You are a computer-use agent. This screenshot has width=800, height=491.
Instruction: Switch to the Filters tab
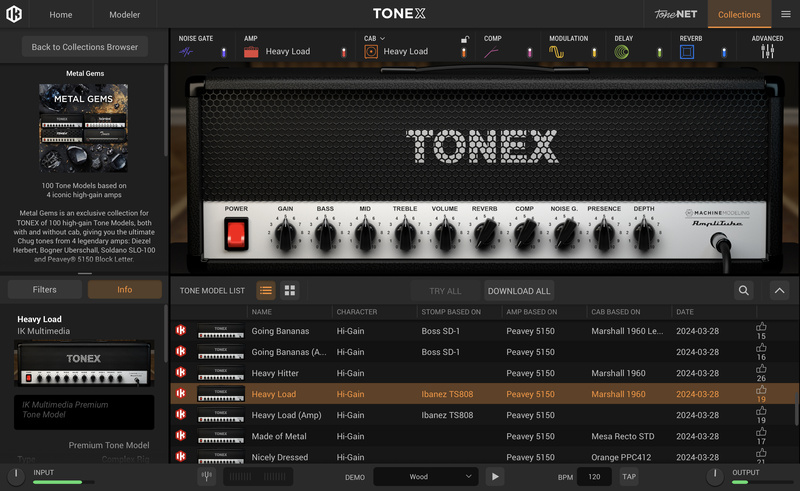(45, 289)
